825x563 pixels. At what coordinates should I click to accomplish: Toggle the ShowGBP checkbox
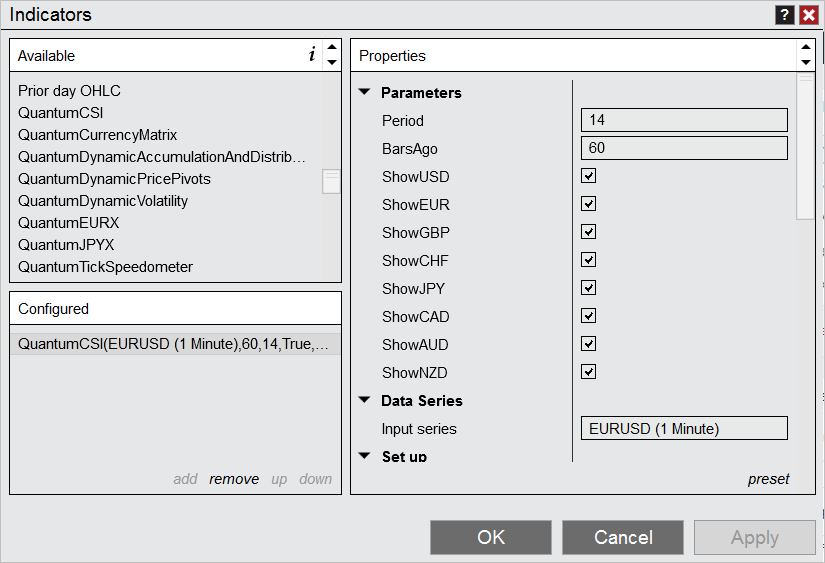click(588, 232)
